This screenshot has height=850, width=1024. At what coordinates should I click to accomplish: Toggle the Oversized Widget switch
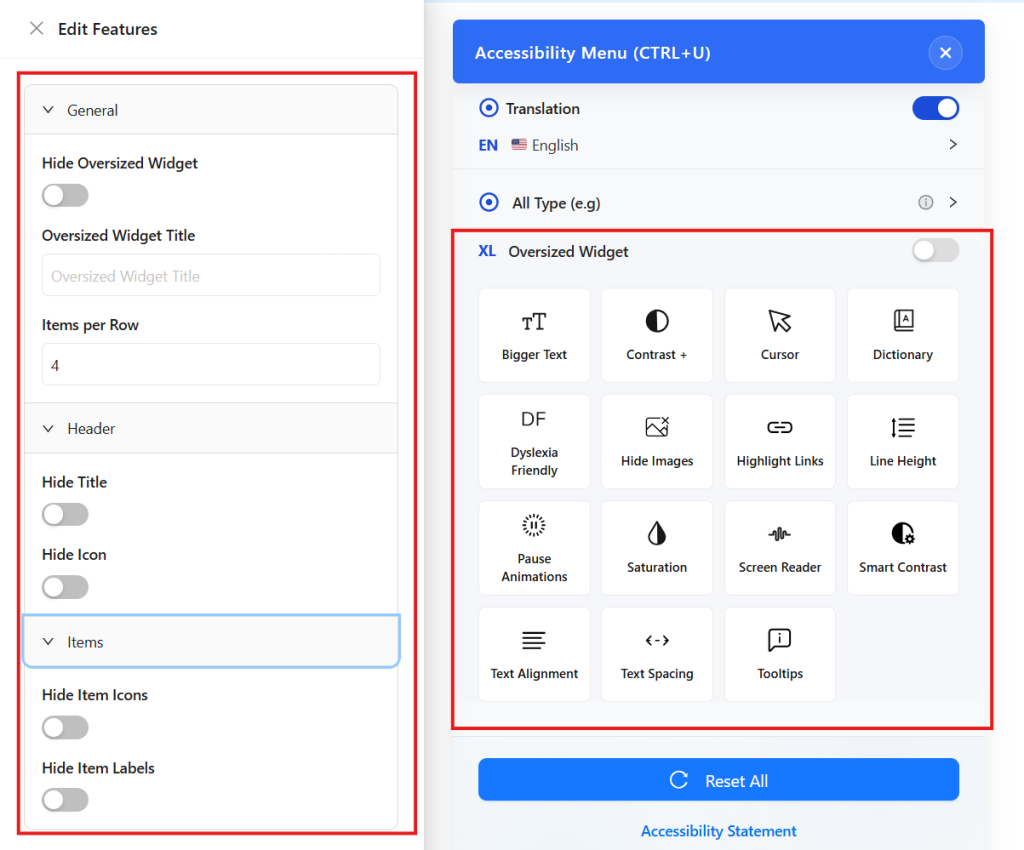pos(935,251)
